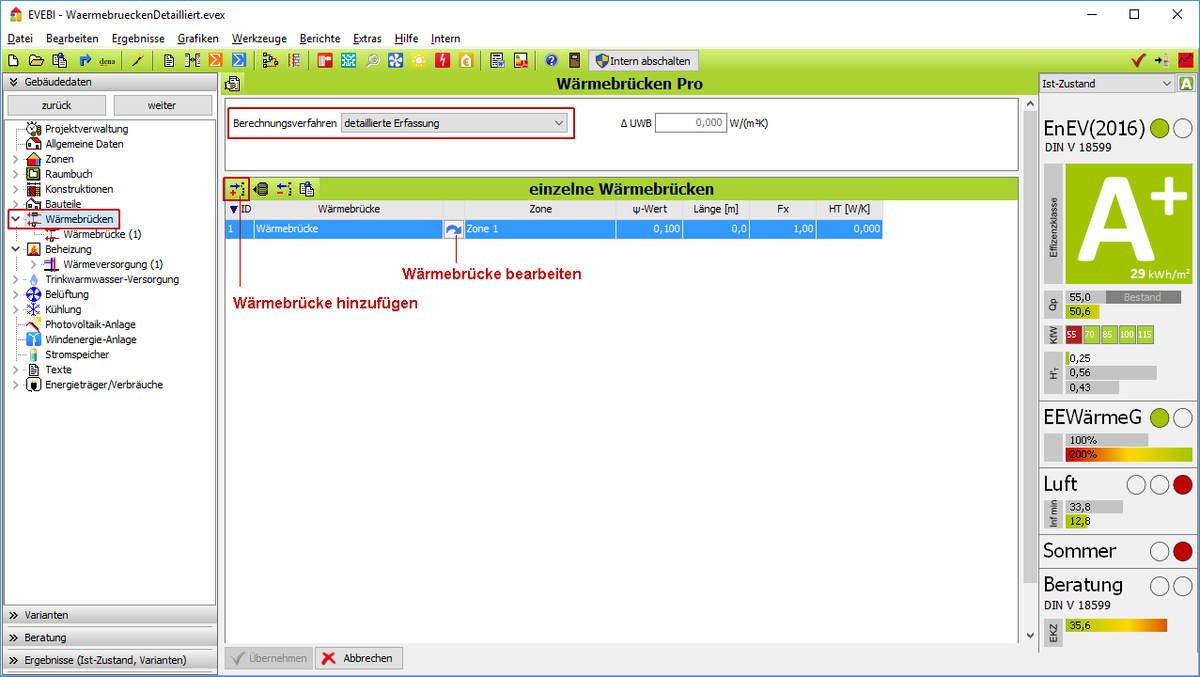Click the red checkmark icon top right

click(1138, 61)
